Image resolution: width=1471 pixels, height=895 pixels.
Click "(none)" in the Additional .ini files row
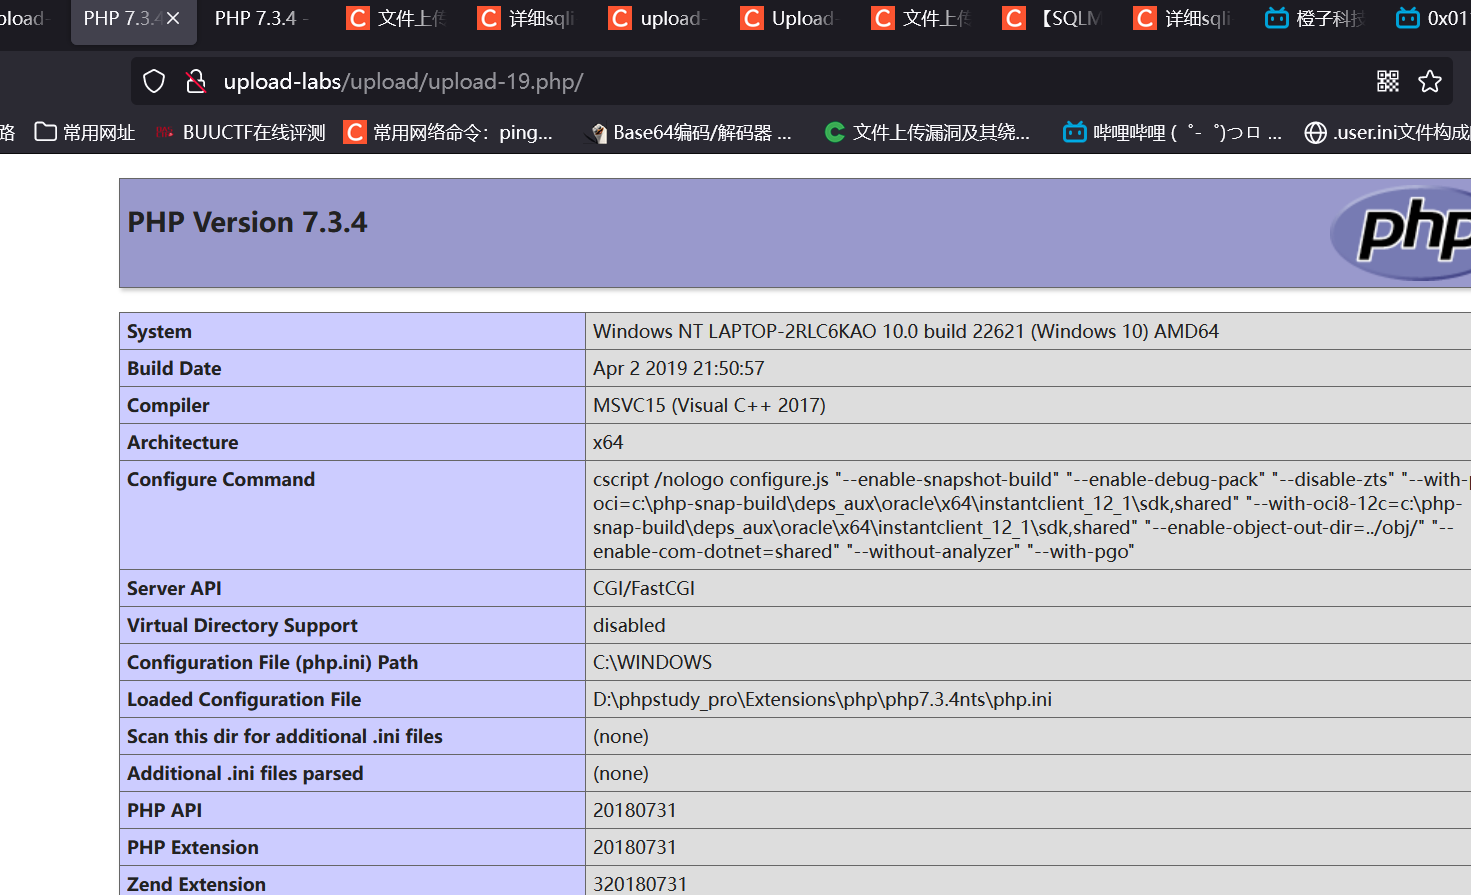[621, 773]
